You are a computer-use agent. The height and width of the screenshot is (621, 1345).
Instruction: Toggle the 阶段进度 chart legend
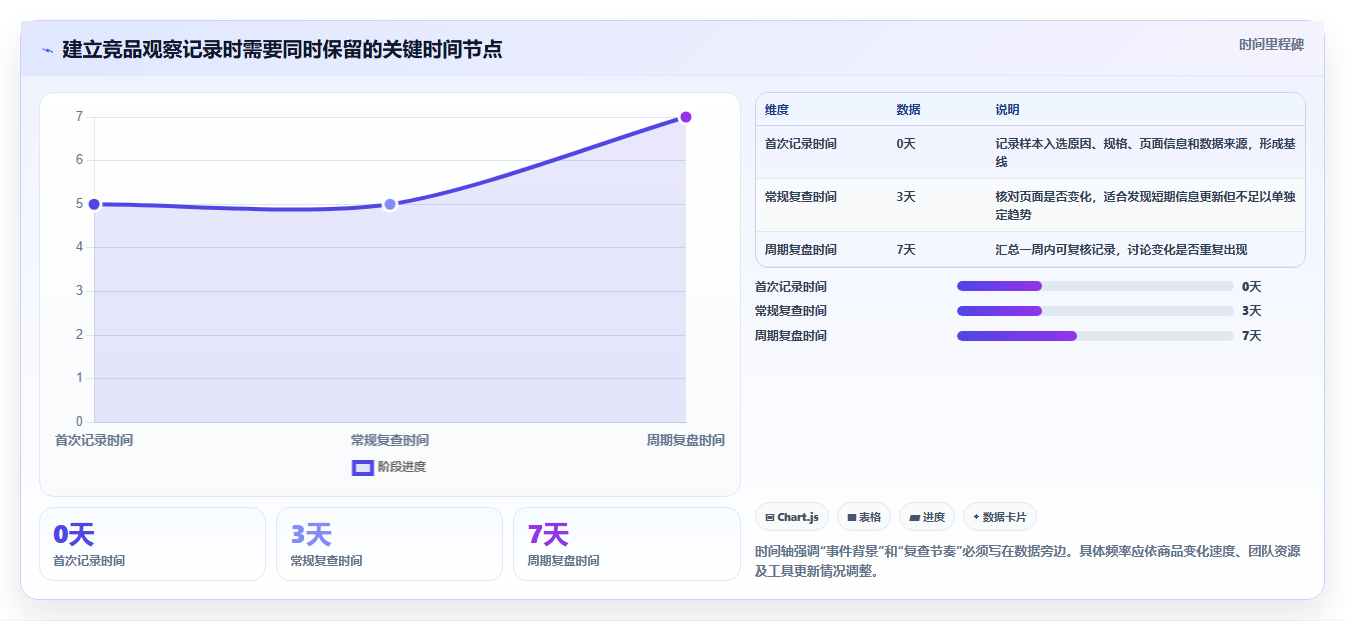(x=389, y=467)
